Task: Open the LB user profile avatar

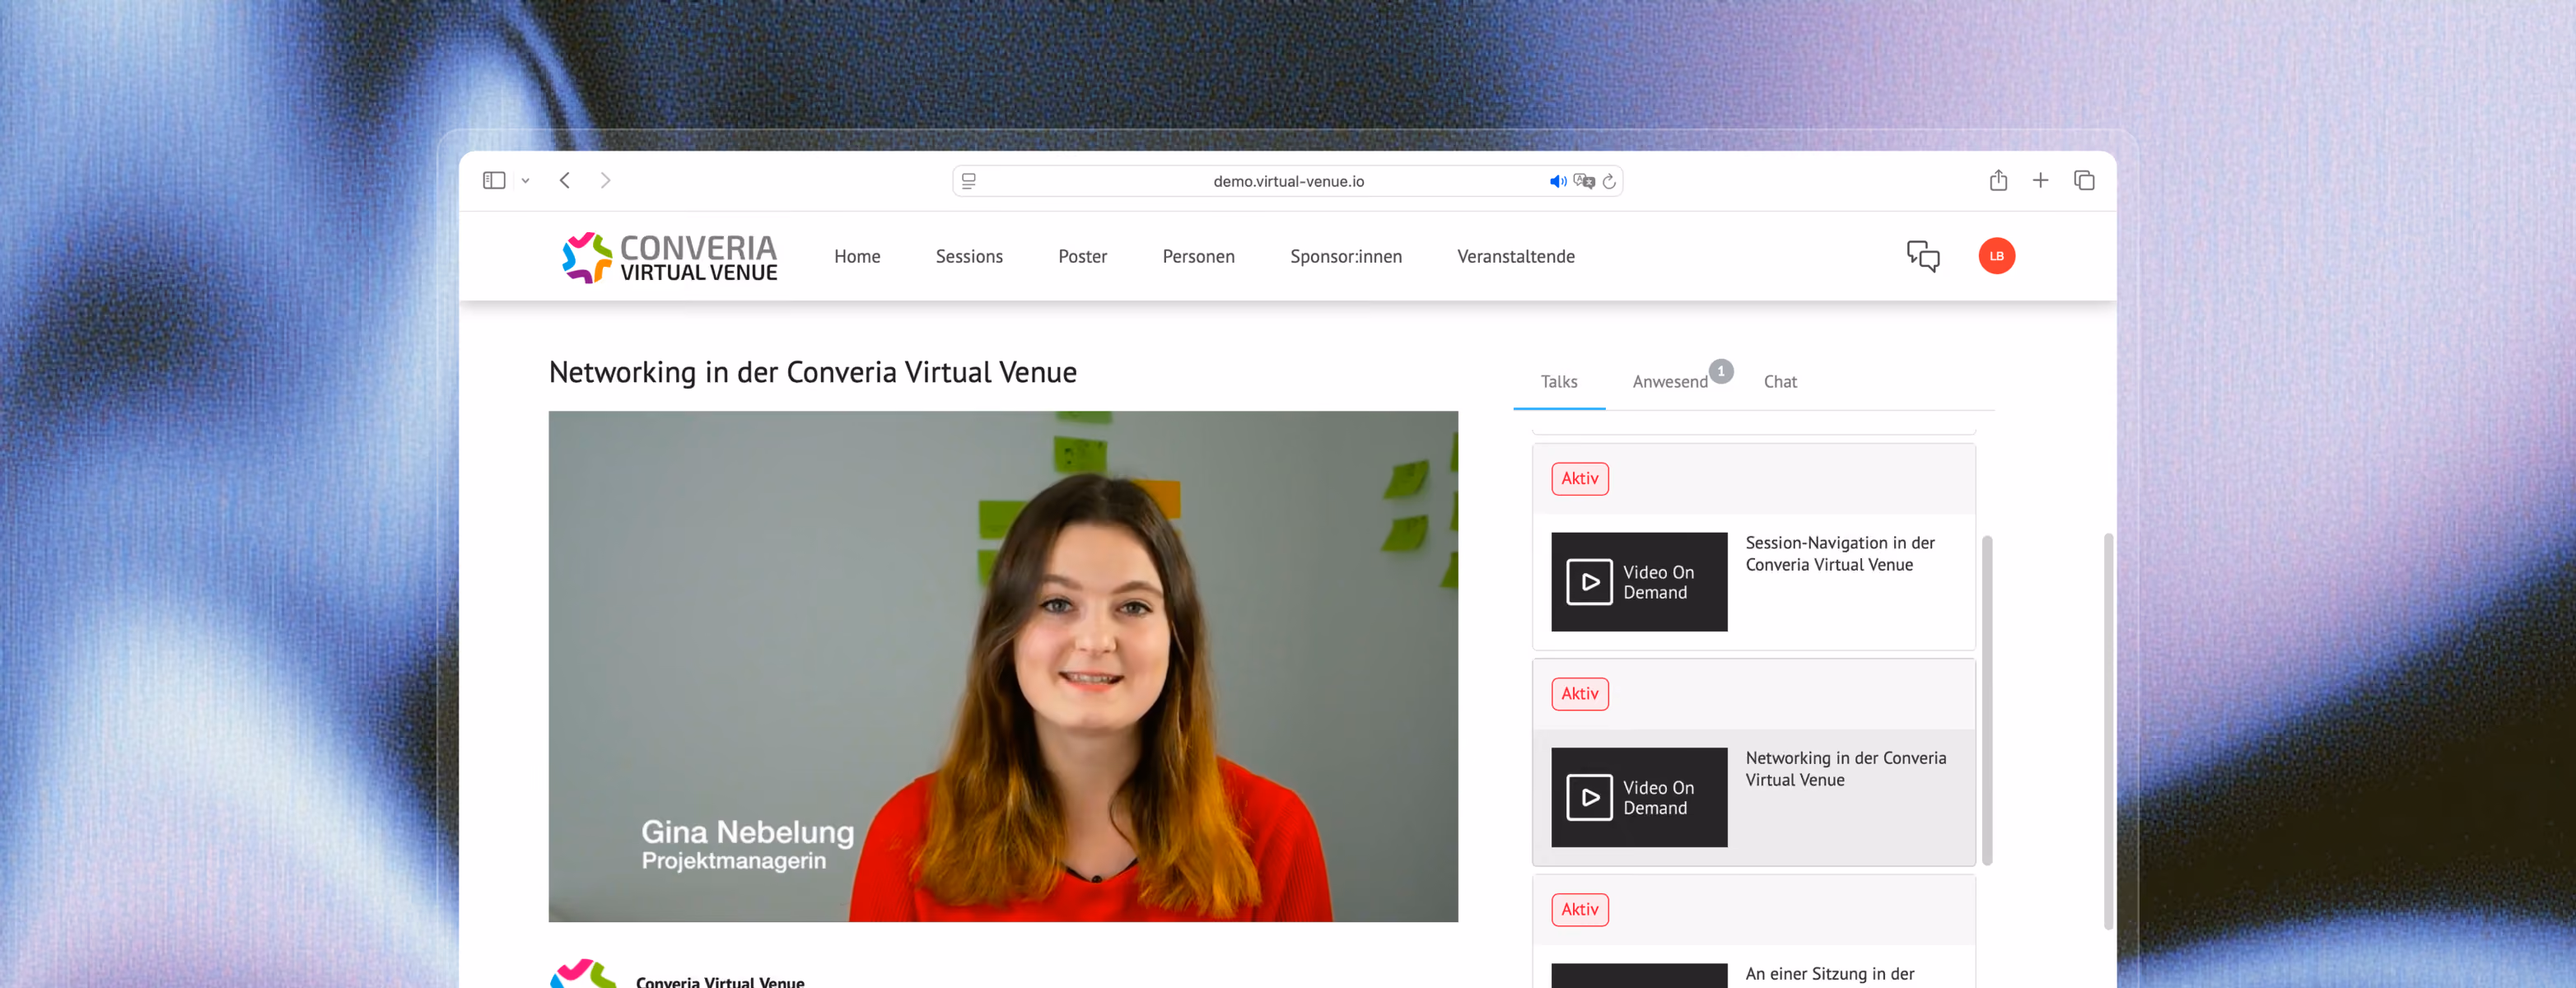Action: pos(1997,256)
